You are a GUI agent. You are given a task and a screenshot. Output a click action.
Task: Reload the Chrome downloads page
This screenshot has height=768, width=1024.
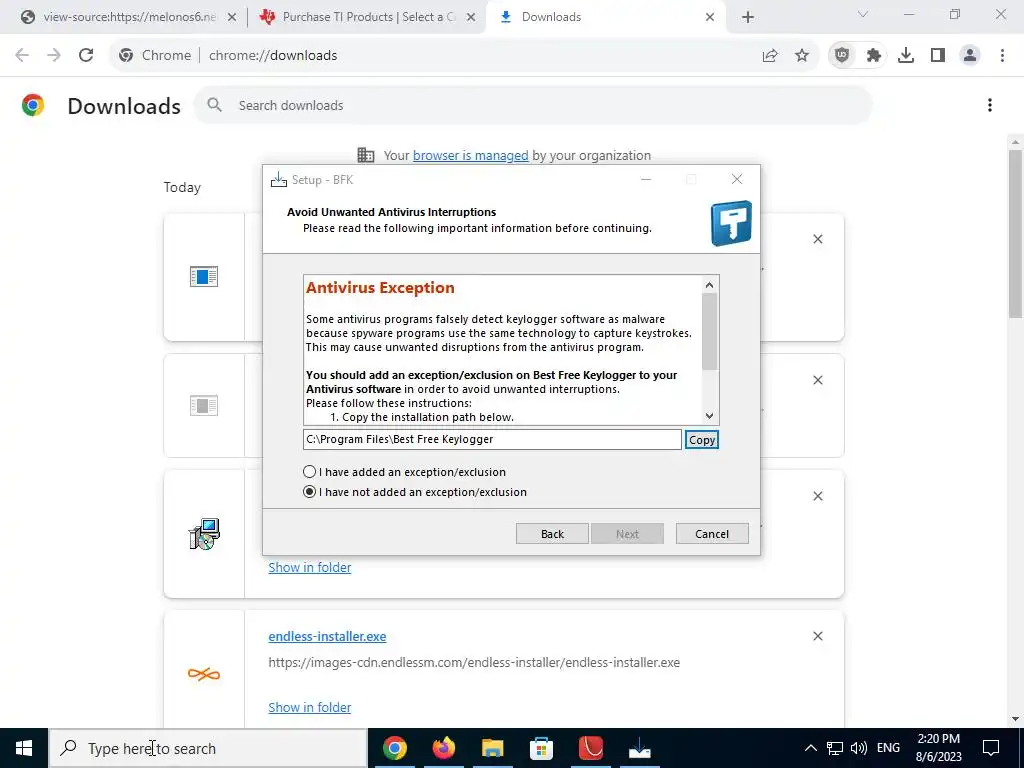point(86,56)
